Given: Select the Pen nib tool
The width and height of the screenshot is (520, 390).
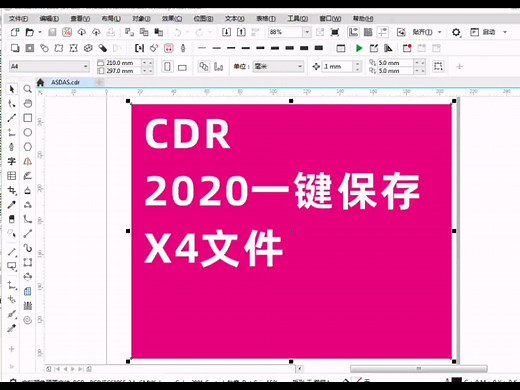Looking at the screenshot, I should coord(12,147).
